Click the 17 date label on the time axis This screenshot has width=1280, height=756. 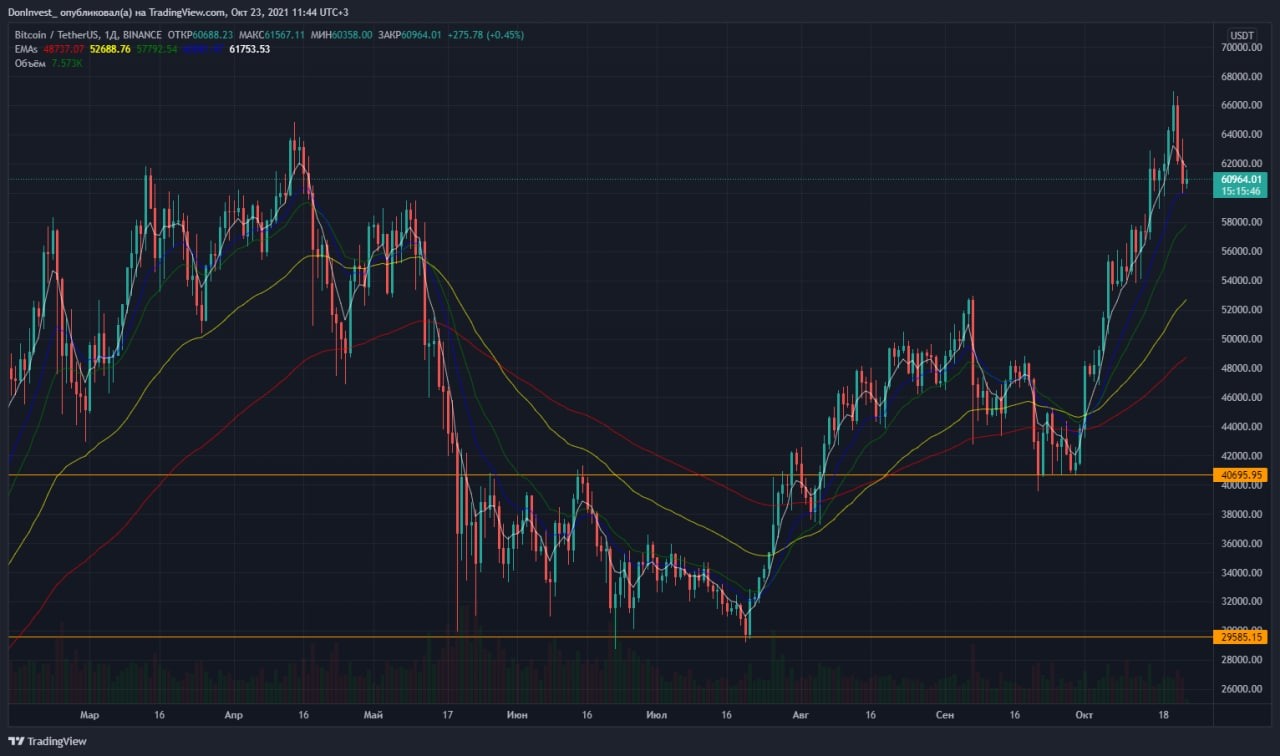coord(448,715)
